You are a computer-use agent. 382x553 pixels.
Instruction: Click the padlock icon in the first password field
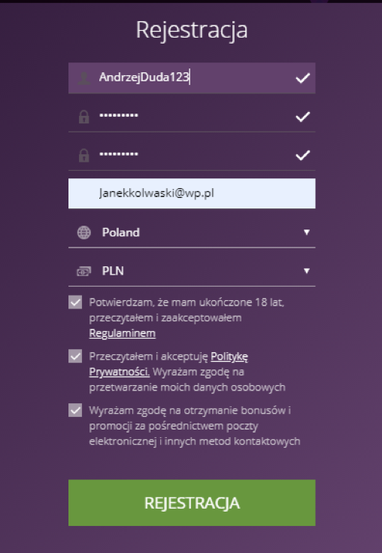click(x=84, y=117)
